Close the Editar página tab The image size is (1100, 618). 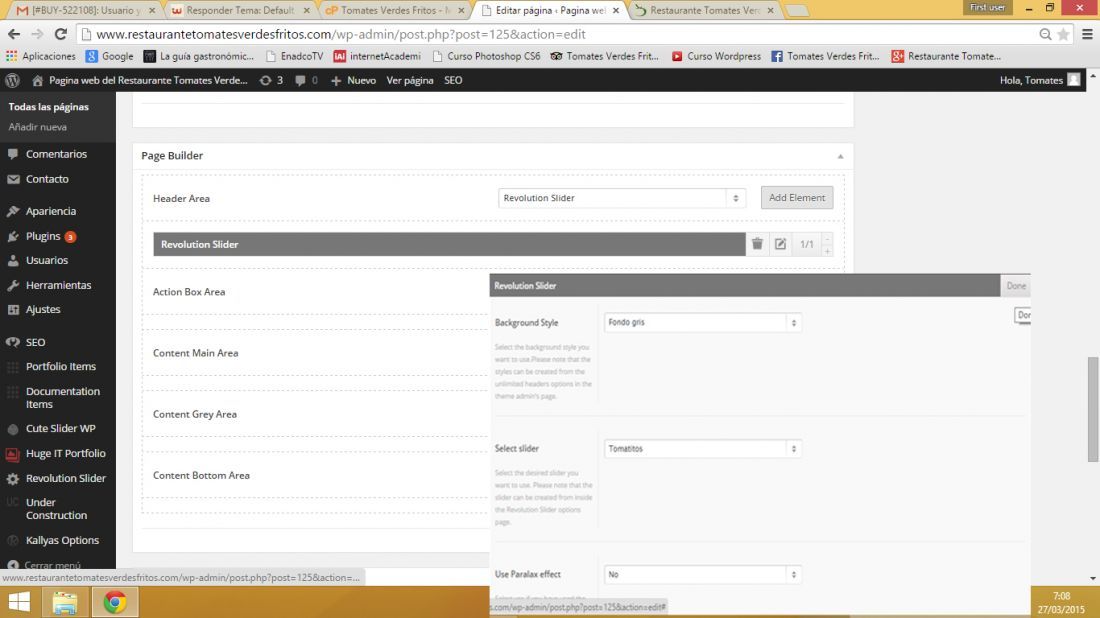pos(615,11)
